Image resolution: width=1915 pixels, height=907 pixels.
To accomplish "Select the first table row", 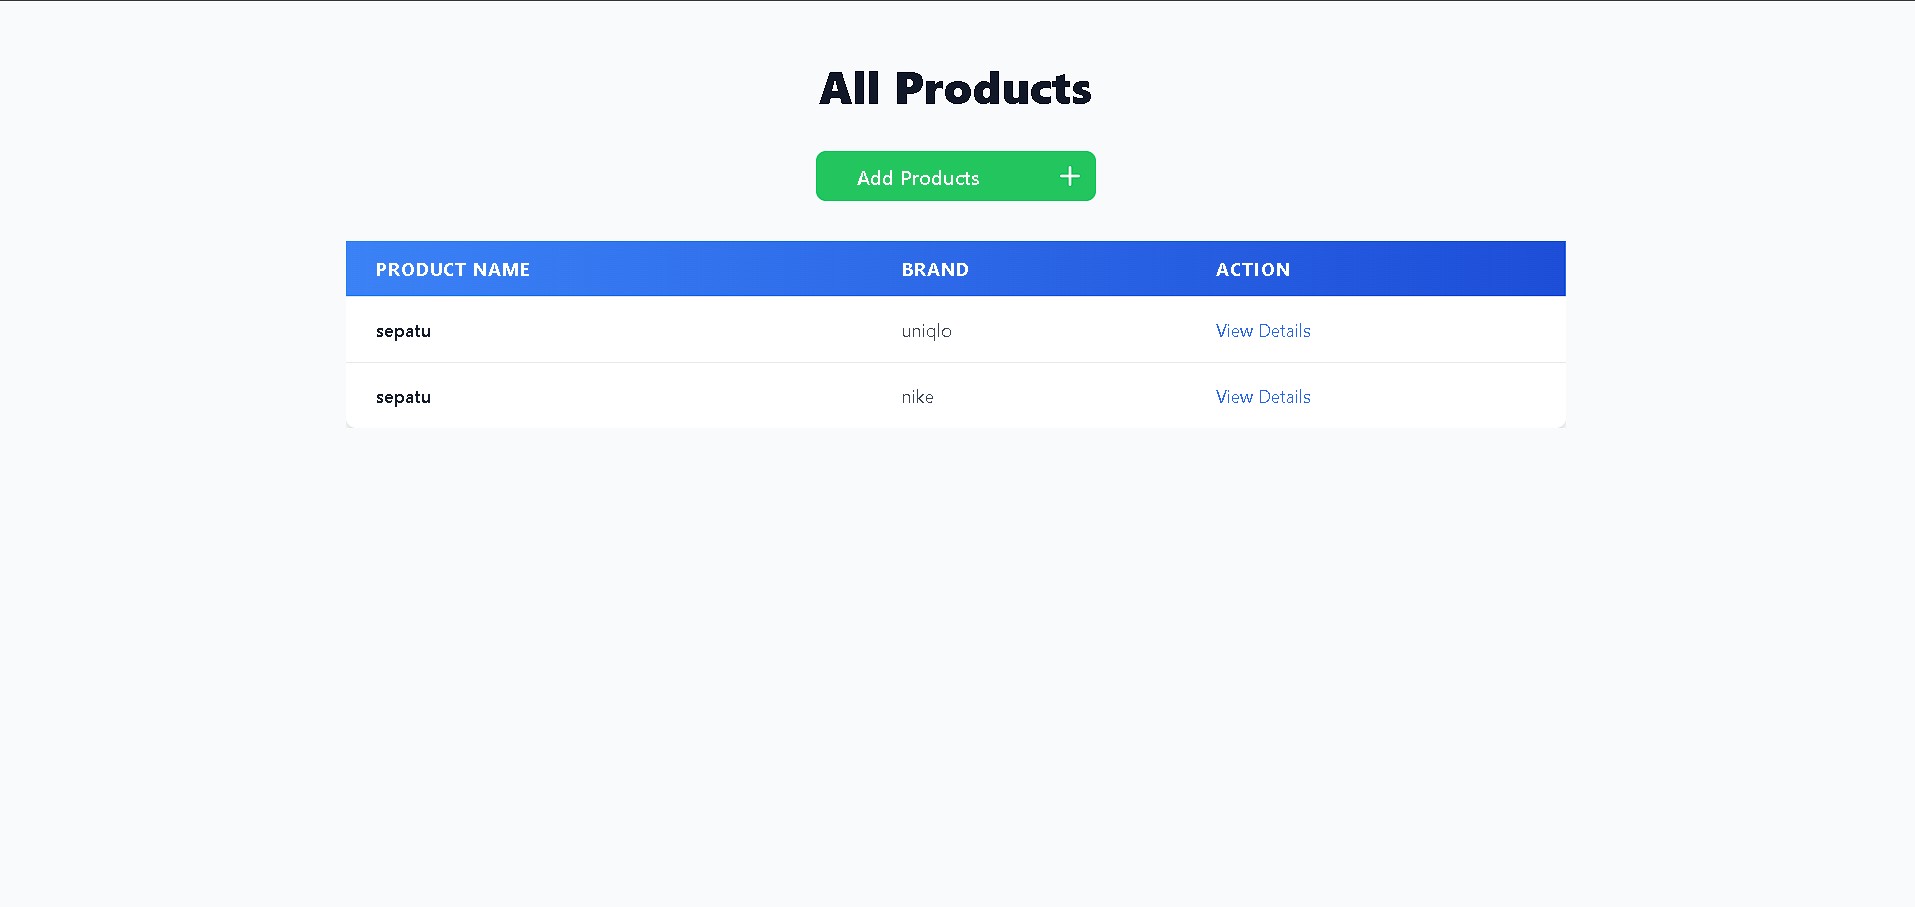I will click(x=700, y=330).
